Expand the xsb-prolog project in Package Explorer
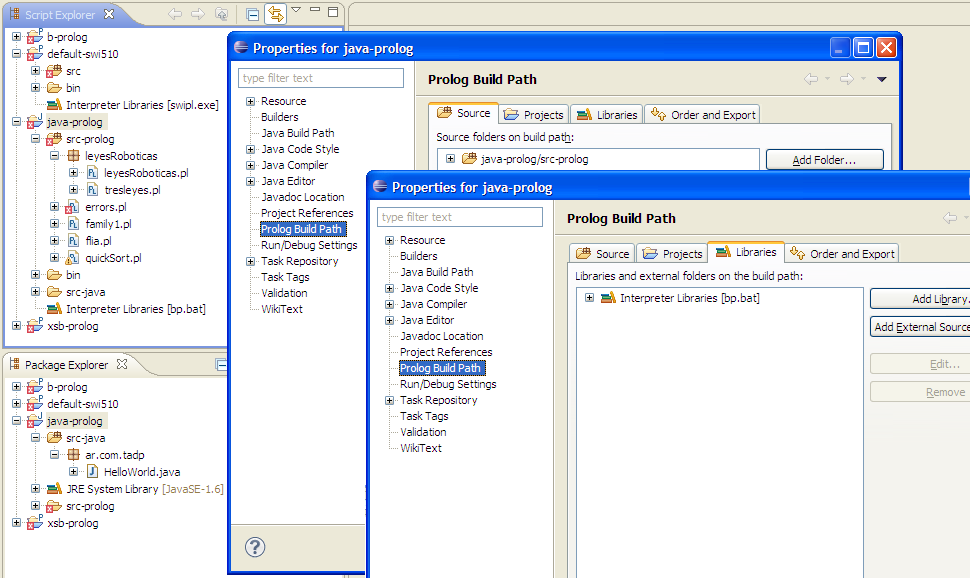Image resolution: width=970 pixels, height=578 pixels. pos(16,522)
